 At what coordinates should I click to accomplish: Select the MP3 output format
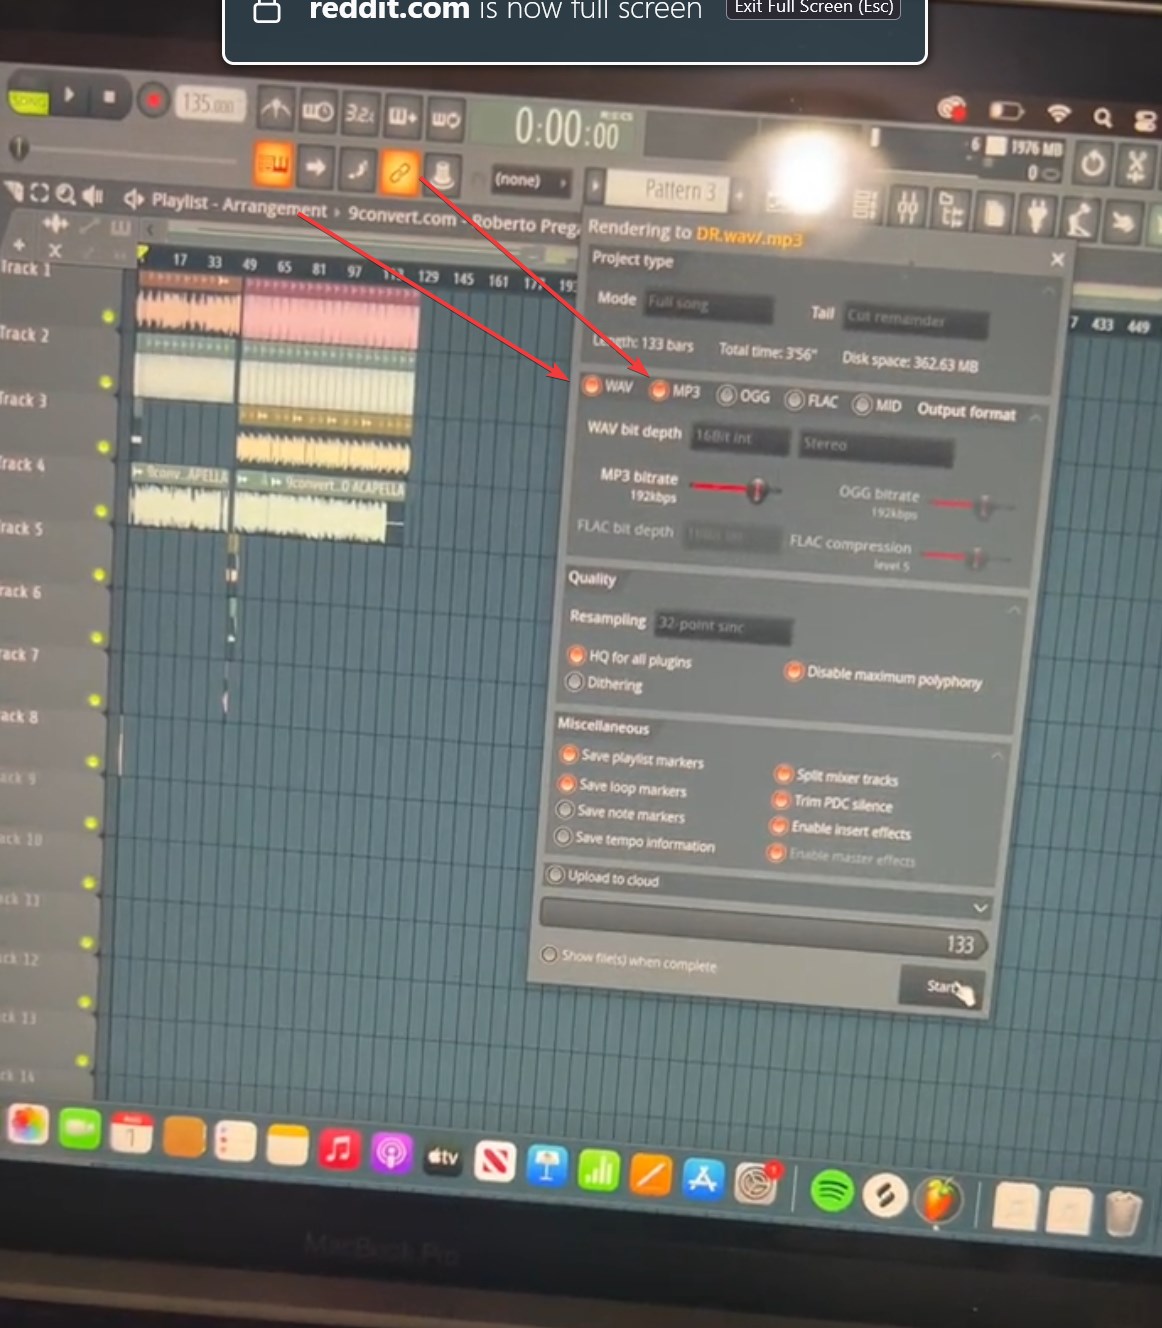tap(661, 391)
